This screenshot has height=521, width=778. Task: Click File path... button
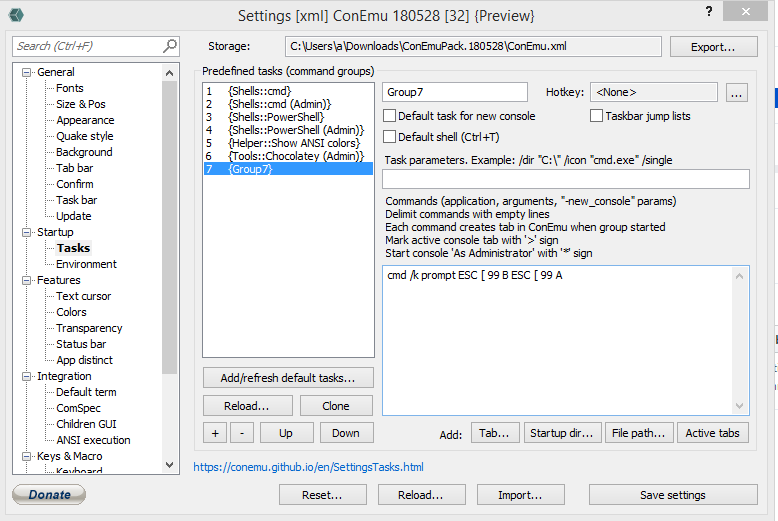coord(639,433)
